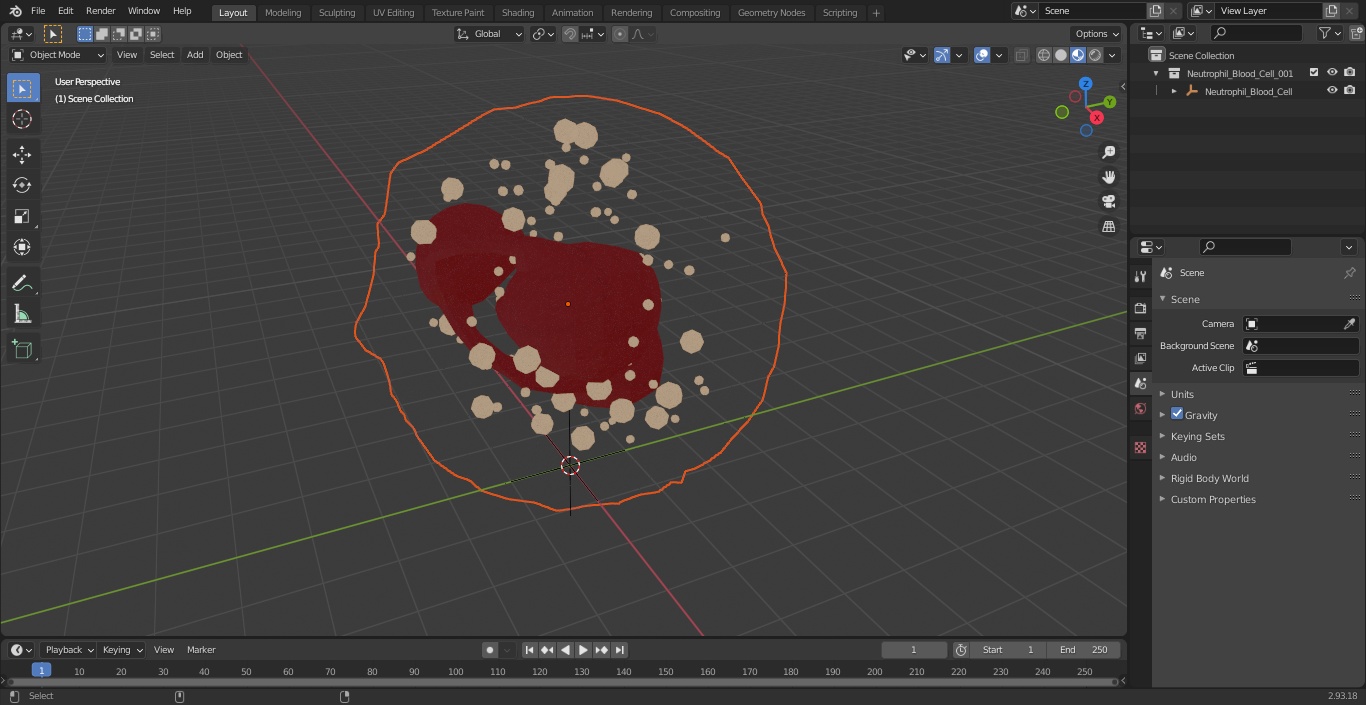Viewport: 1366px width, 705px height.
Task: Open the Render menu
Action: [101, 11]
